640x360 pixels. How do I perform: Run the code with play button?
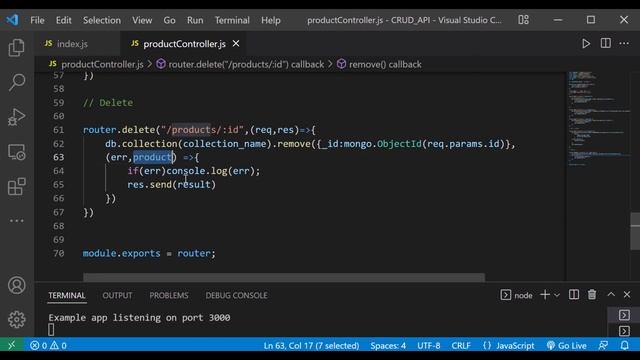[586, 43]
